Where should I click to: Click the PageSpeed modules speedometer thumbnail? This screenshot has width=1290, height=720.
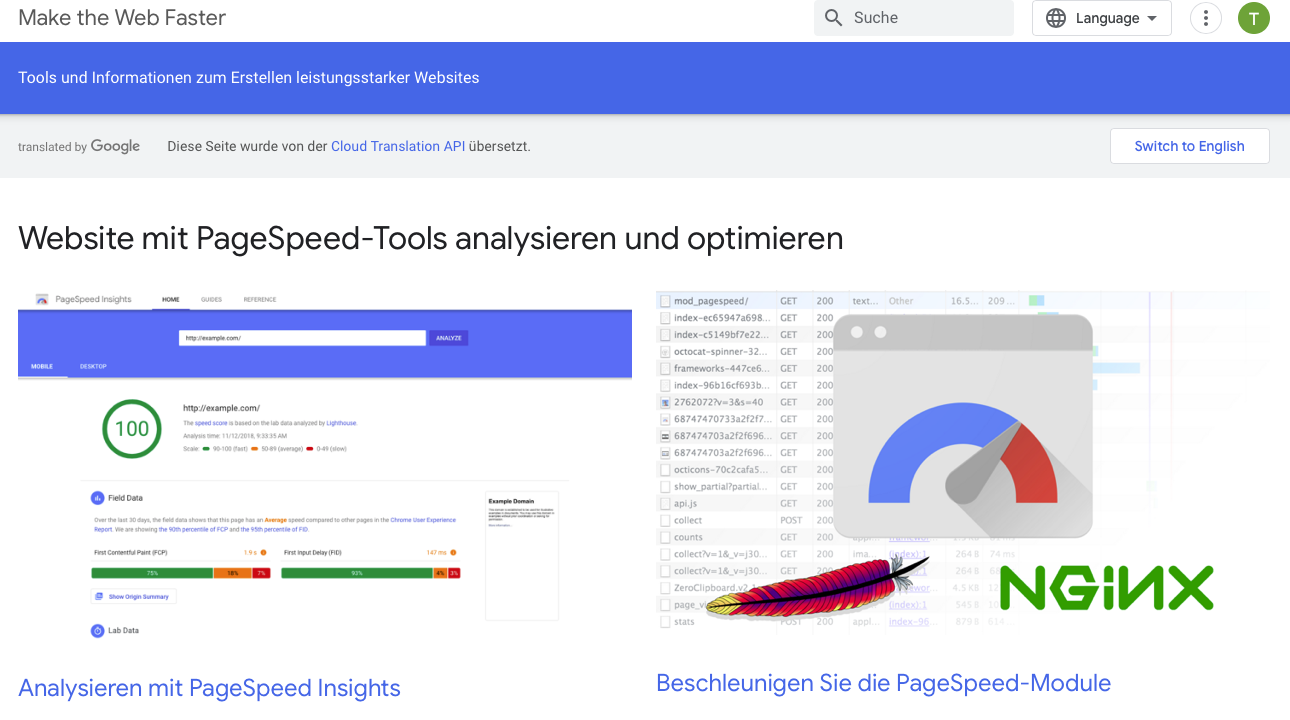(963, 464)
